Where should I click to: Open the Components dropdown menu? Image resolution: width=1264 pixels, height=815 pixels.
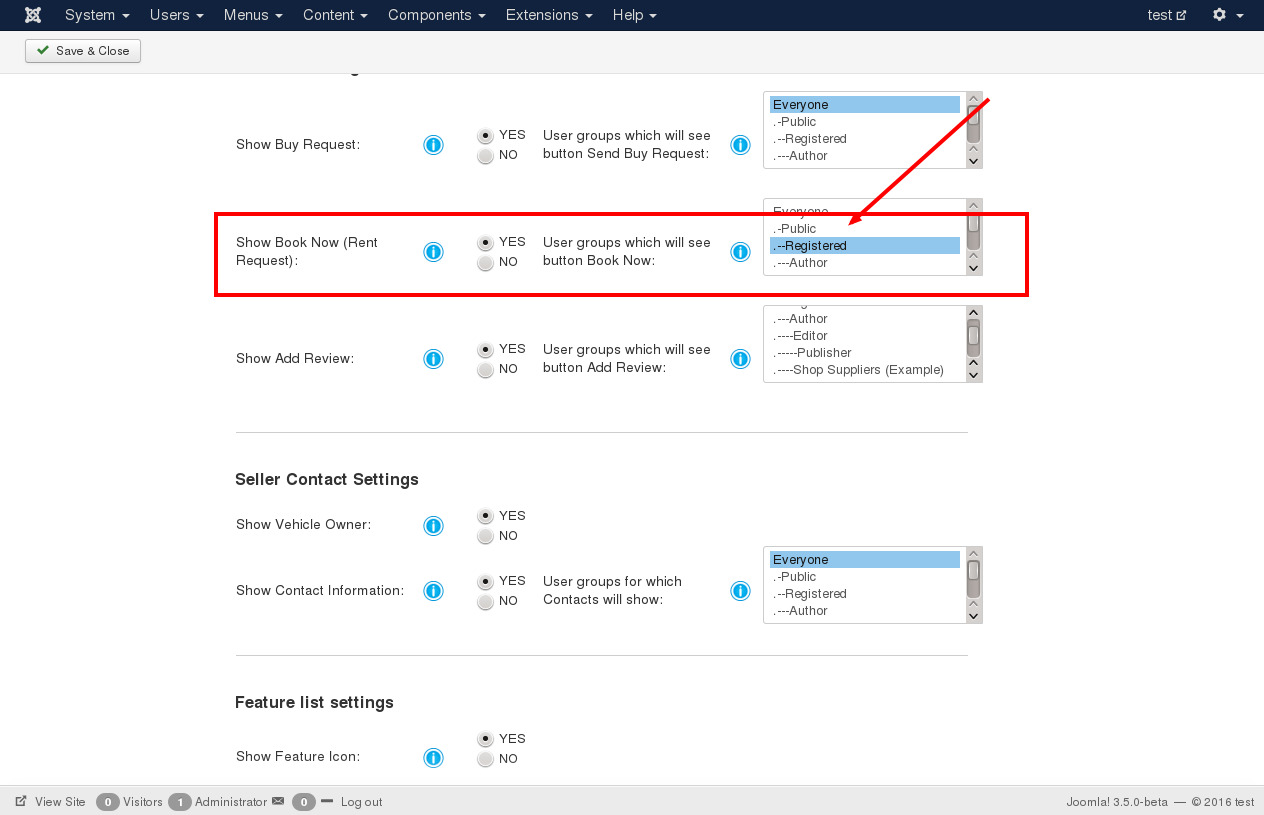(436, 15)
